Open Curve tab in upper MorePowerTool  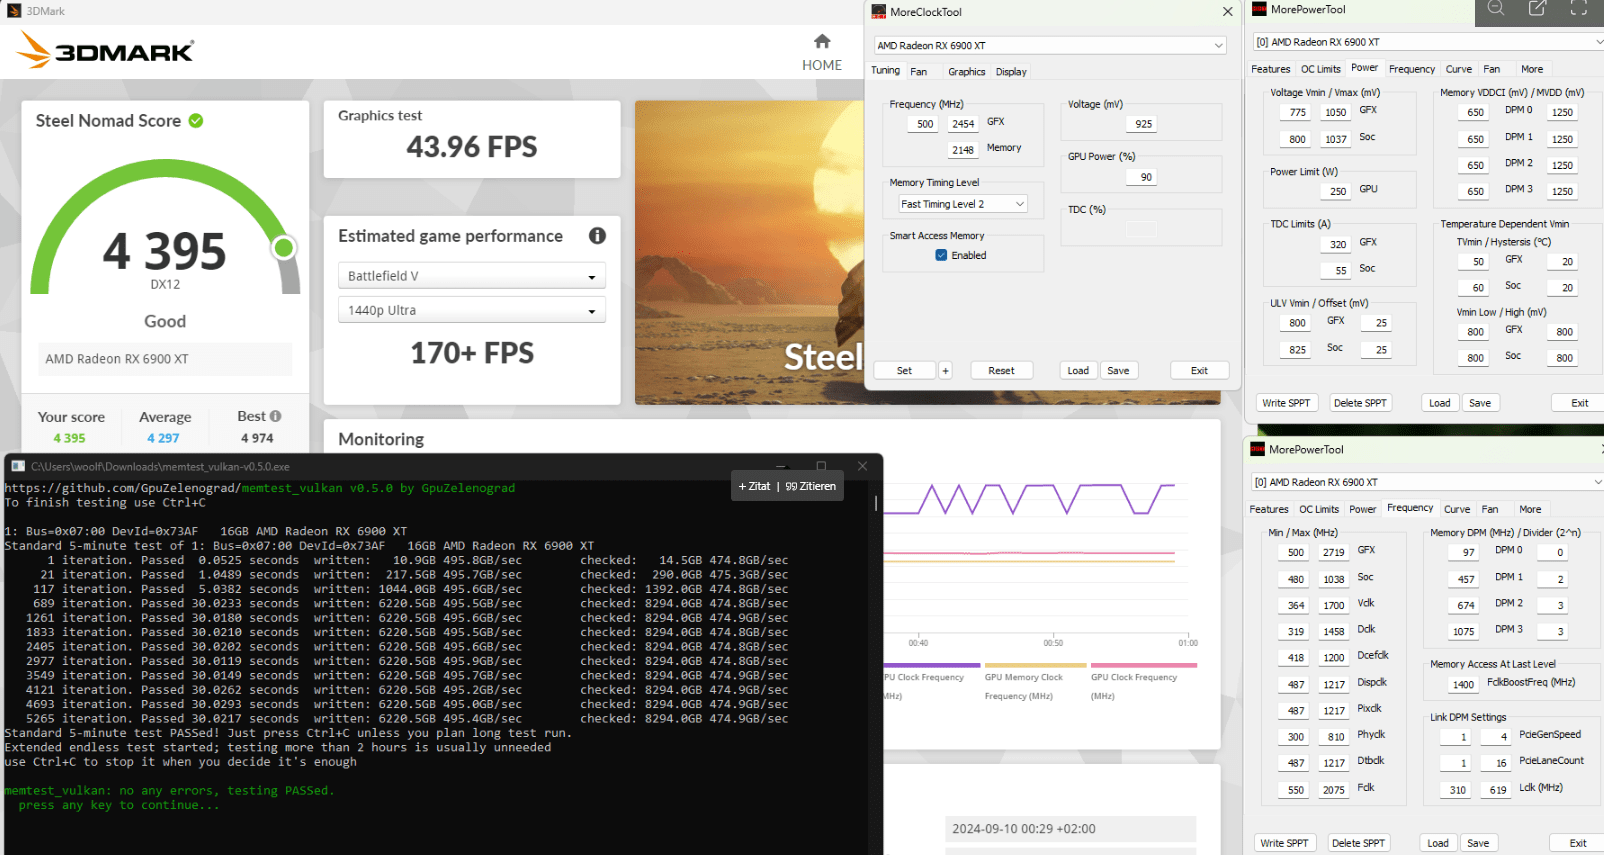coord(1459,69)
